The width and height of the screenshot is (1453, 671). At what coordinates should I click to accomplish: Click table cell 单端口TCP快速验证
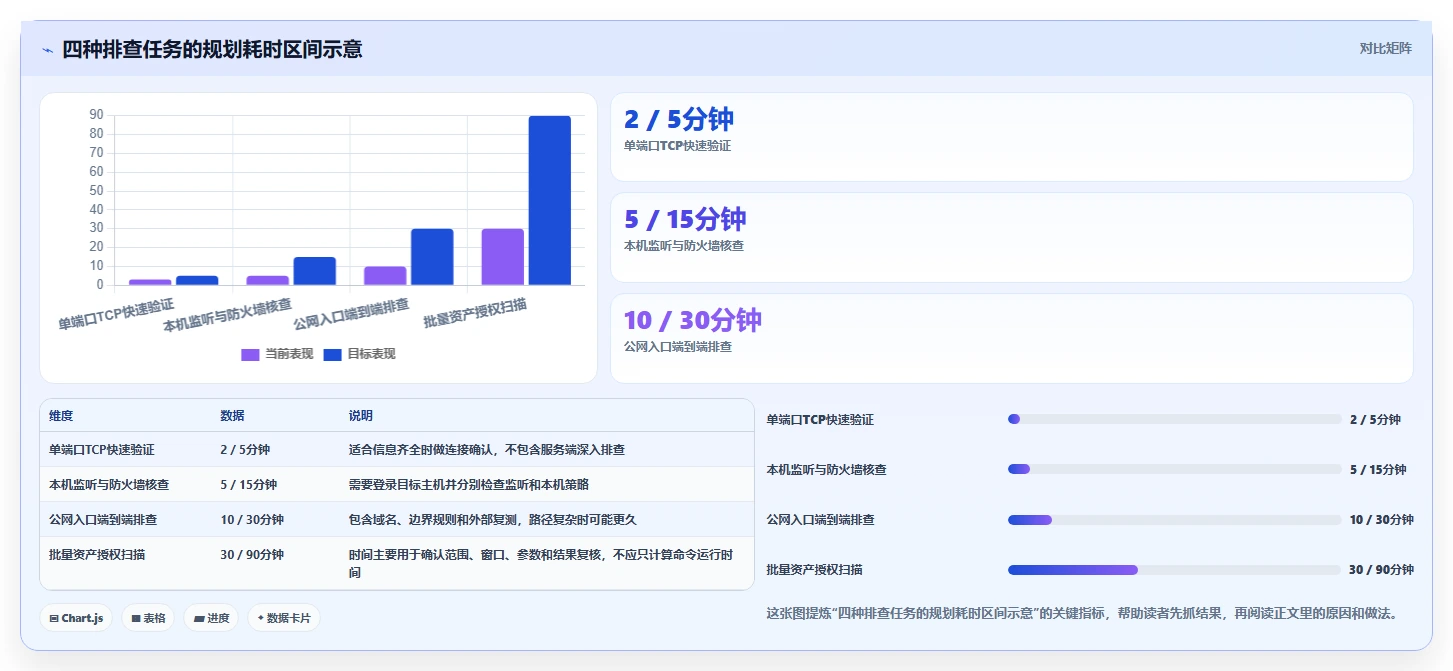pyautogui.click(x=102, y=450)
